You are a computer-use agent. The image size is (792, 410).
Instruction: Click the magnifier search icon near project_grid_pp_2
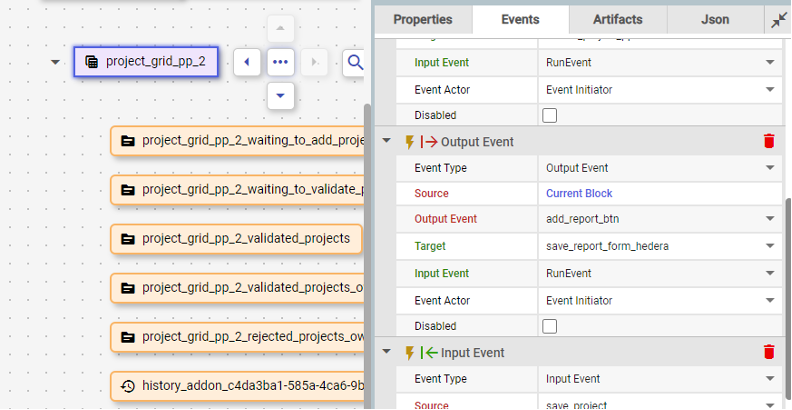[354, 63]
